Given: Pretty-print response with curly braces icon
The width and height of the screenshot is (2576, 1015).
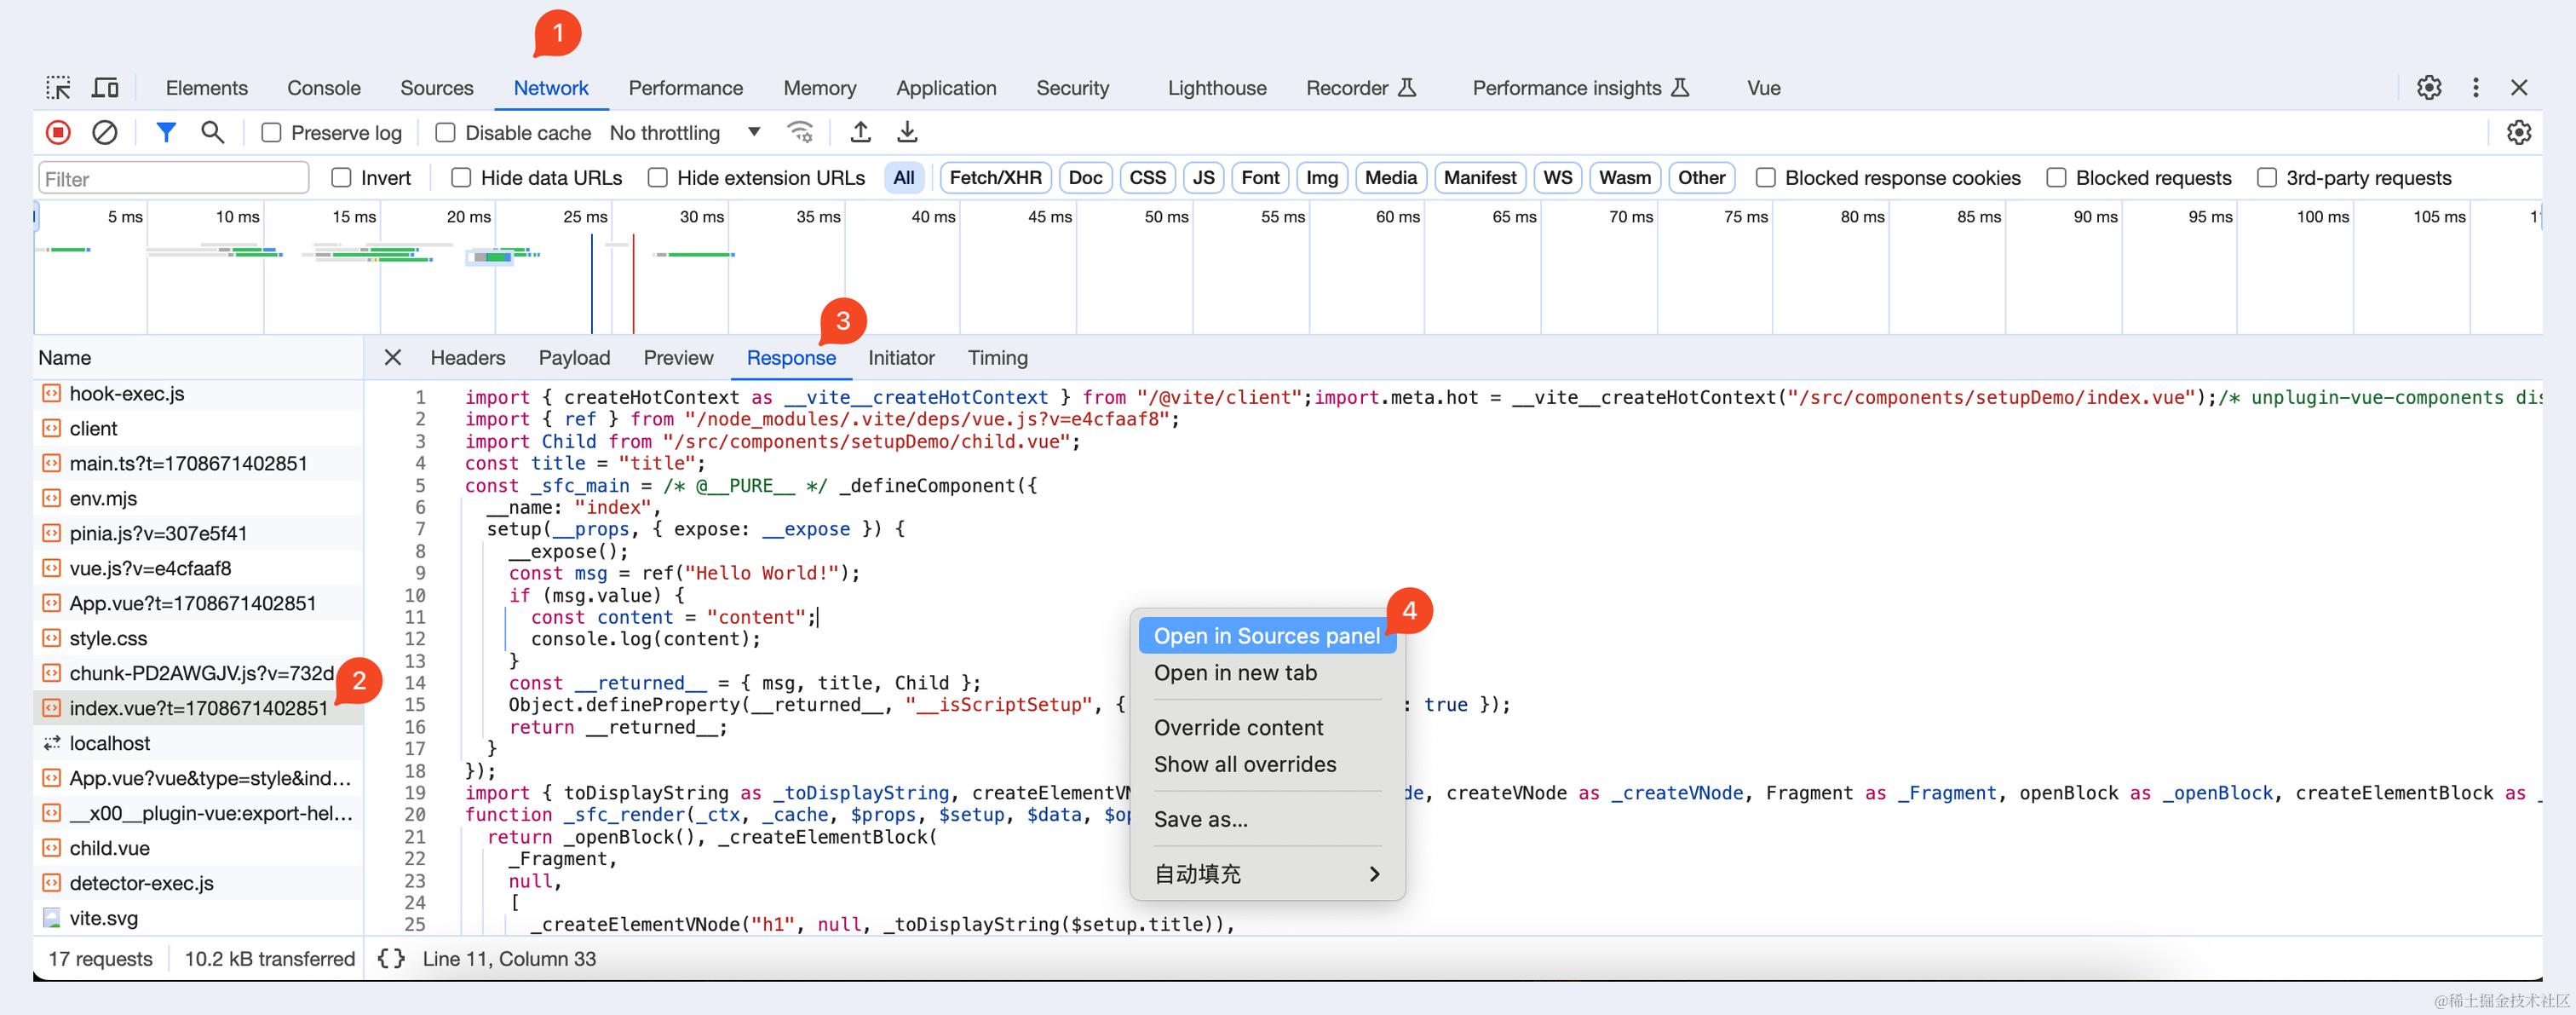Looking at the screenshot, I should [x=391, y=958].
